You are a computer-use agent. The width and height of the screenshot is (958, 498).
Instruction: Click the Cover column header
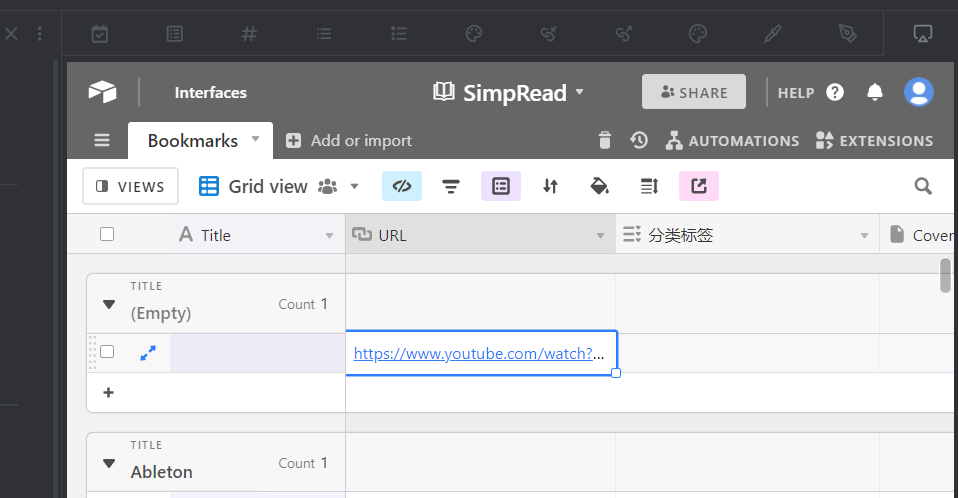pyautogui.click(x=916, y=235)
